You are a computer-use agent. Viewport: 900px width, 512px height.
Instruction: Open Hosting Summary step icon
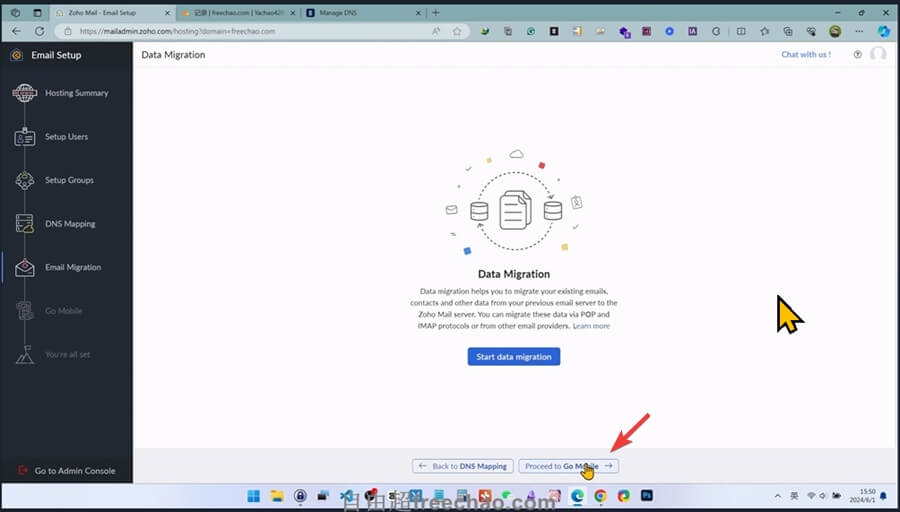[25, 93]
